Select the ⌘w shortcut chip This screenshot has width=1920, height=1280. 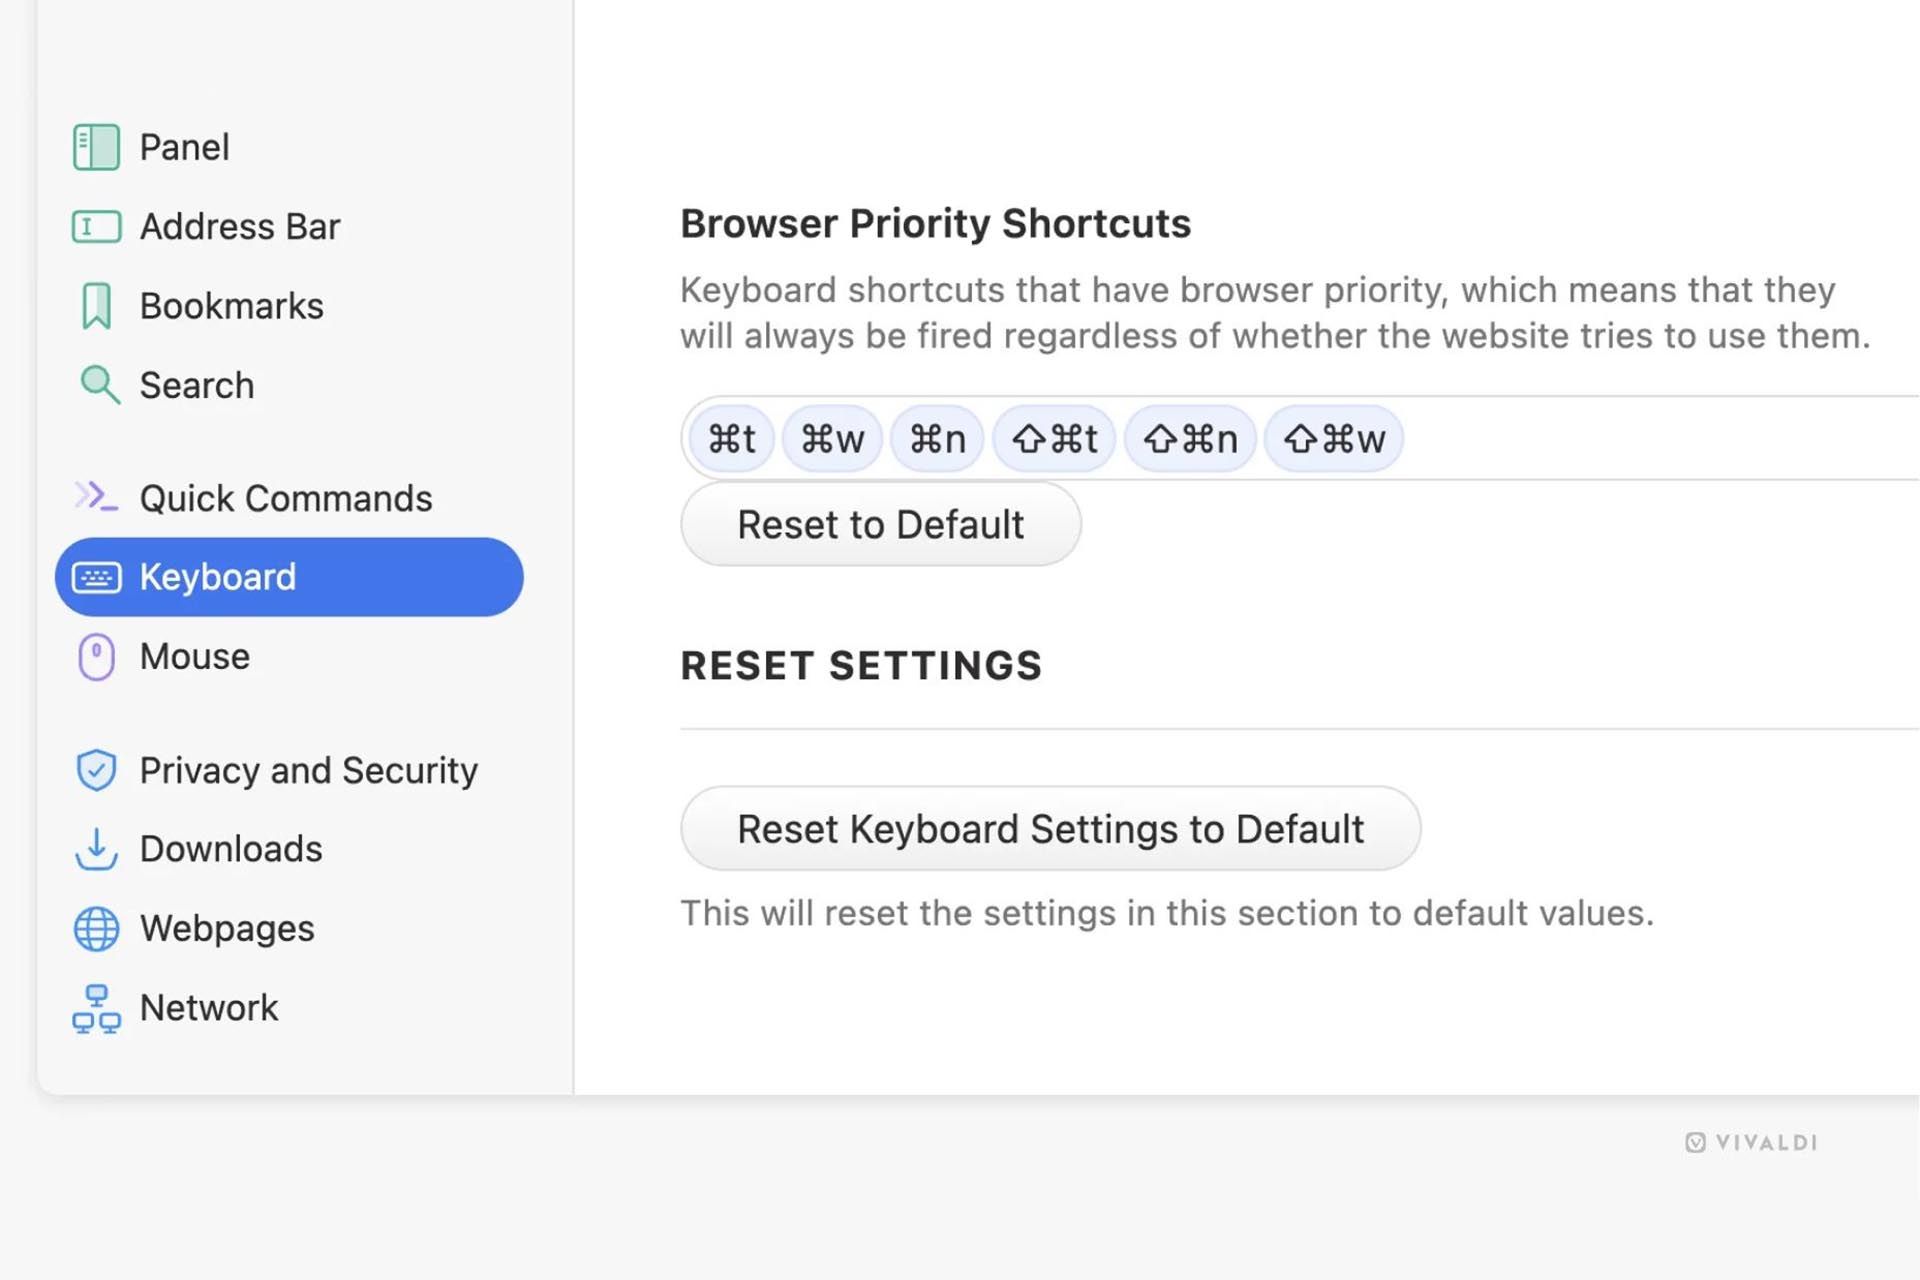(x=832, y=439)
